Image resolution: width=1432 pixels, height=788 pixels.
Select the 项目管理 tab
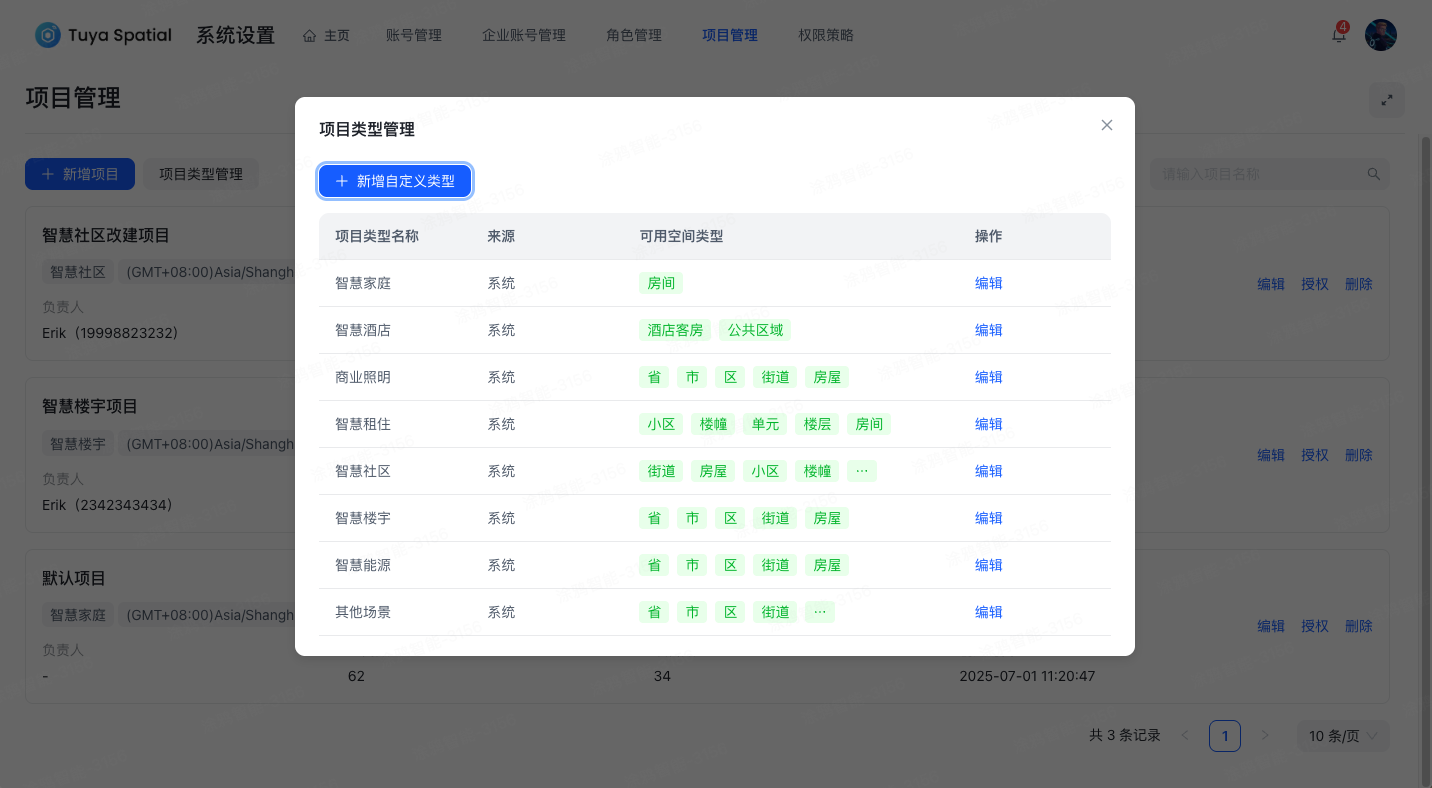(730, 35)
